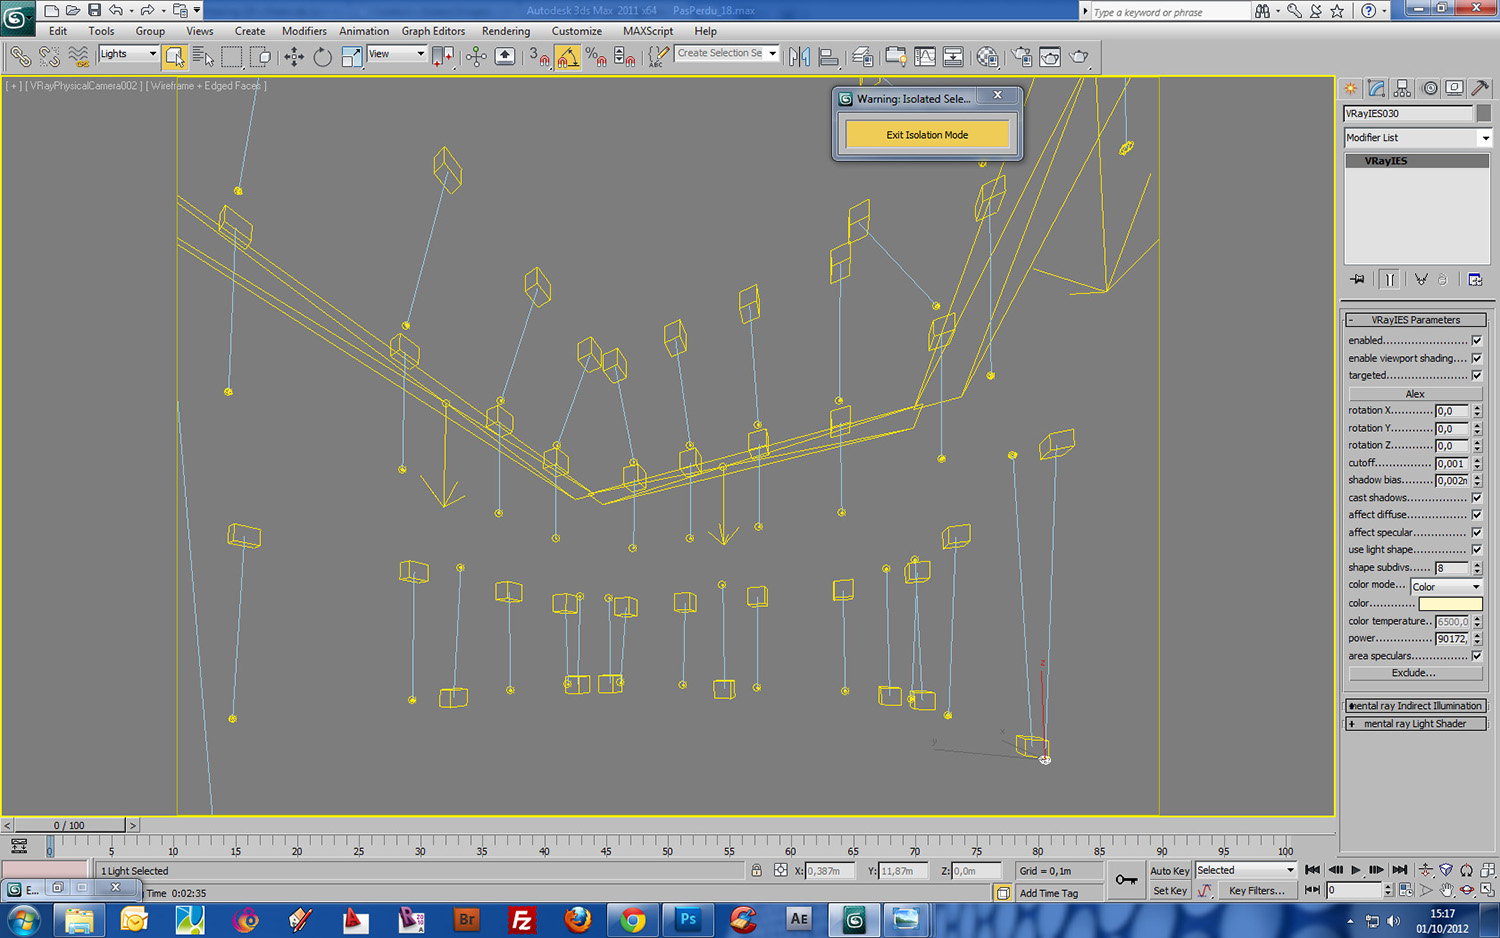Click the Mirror tool

(799, 57)
